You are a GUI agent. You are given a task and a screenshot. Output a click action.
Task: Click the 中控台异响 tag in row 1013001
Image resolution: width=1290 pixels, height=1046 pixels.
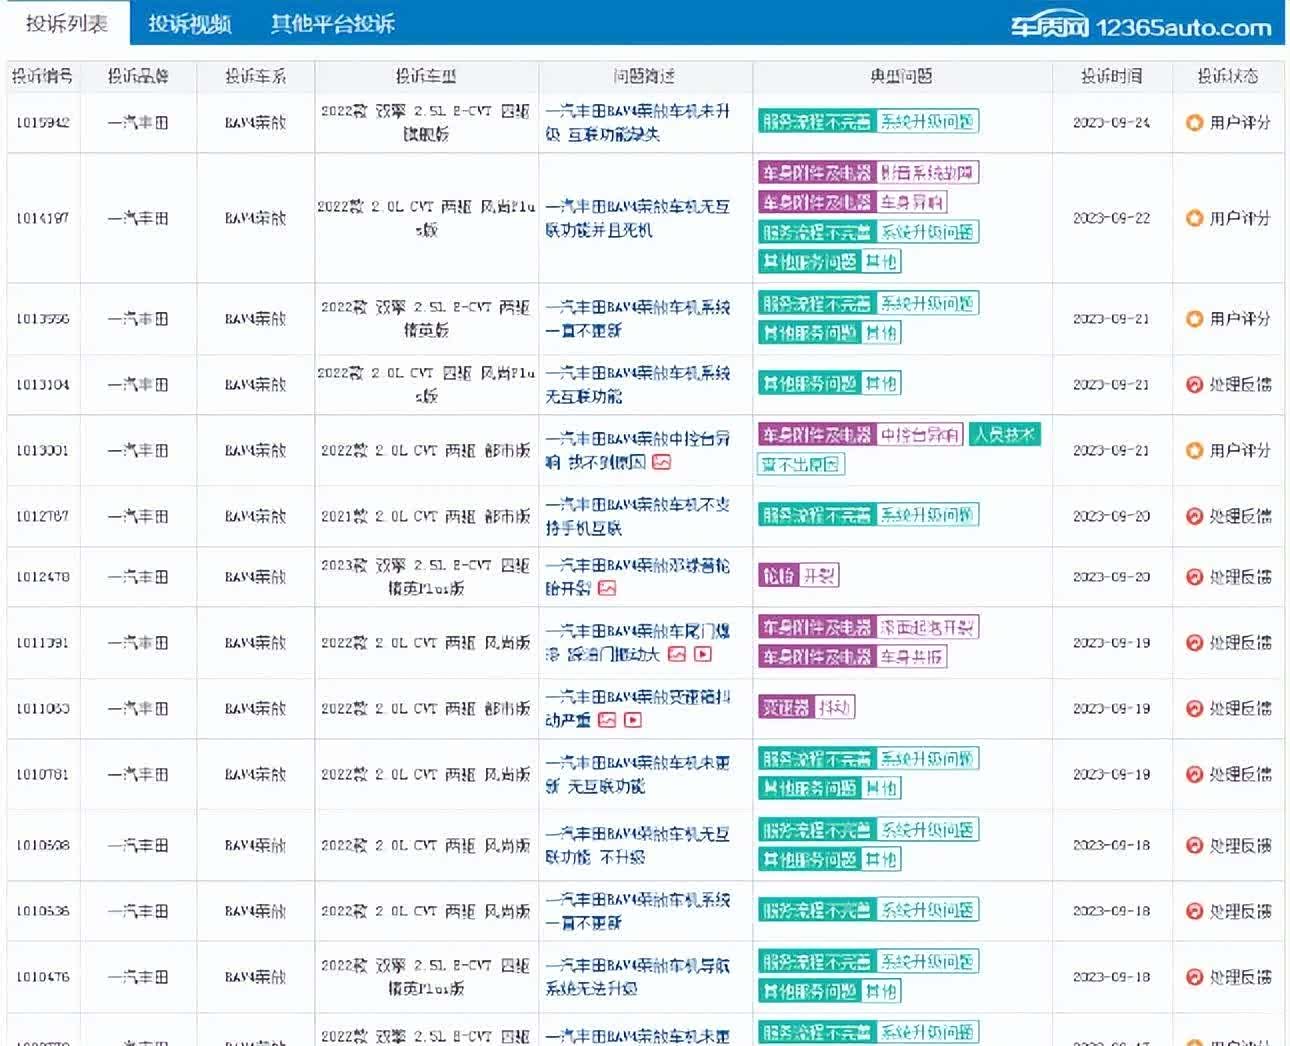click(x=920, y=435)
